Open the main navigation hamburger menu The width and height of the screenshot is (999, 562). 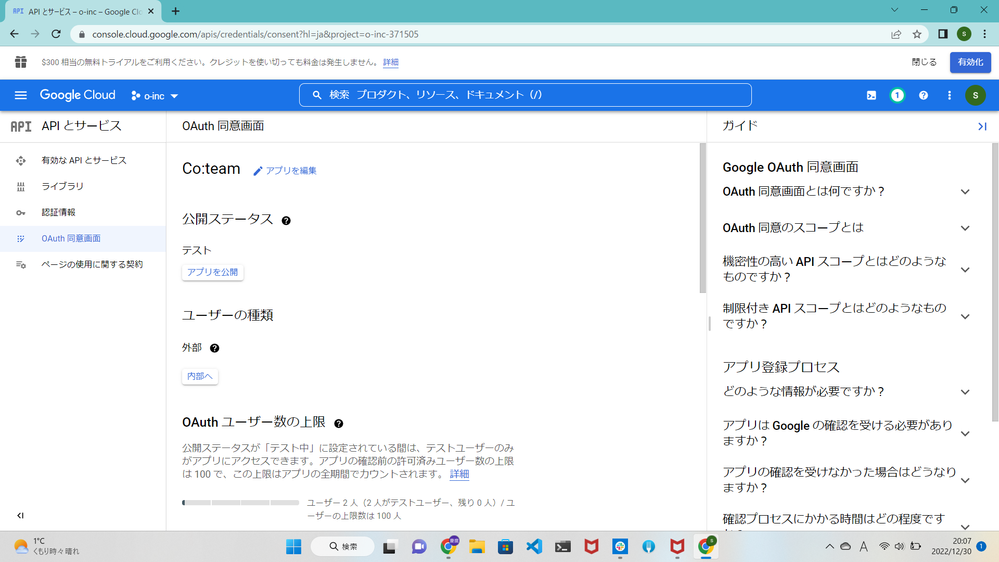20,95
